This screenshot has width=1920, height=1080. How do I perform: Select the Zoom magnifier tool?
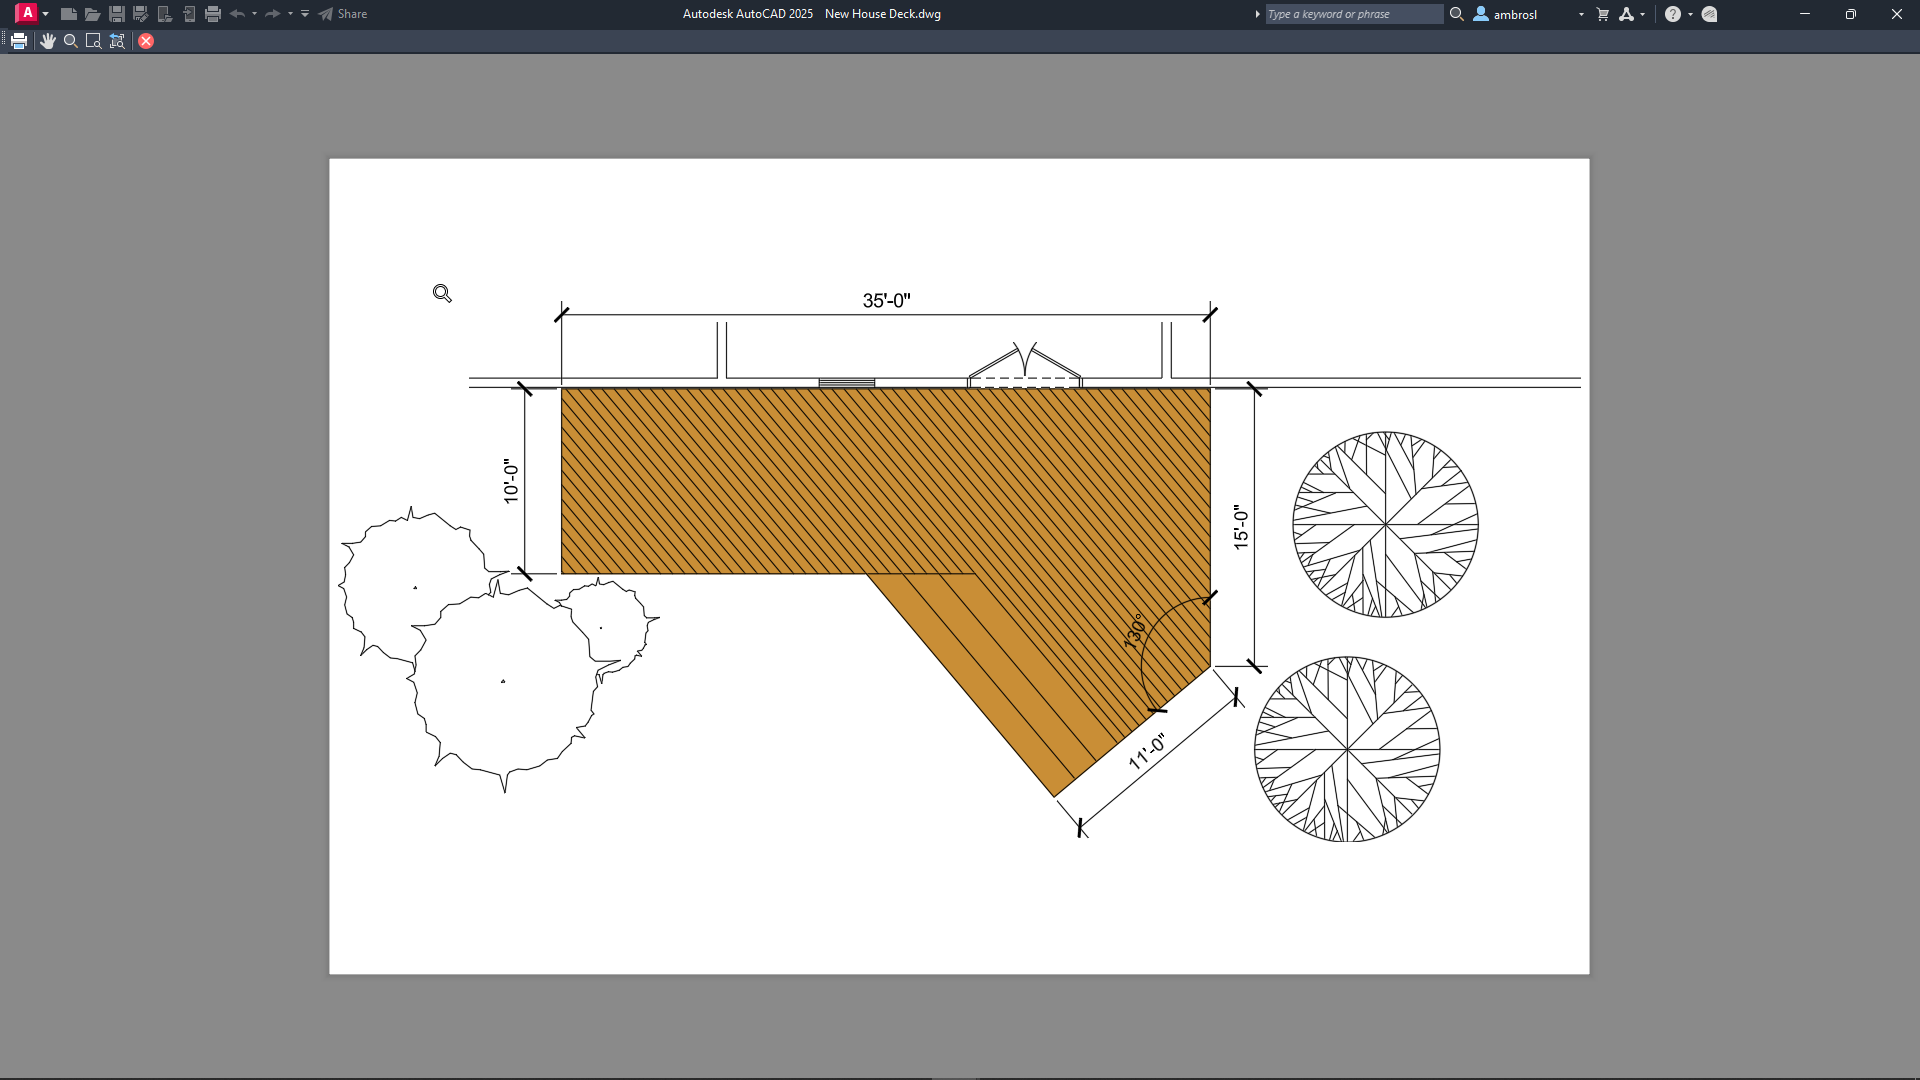pyautogui.click(x=70, y=41)
